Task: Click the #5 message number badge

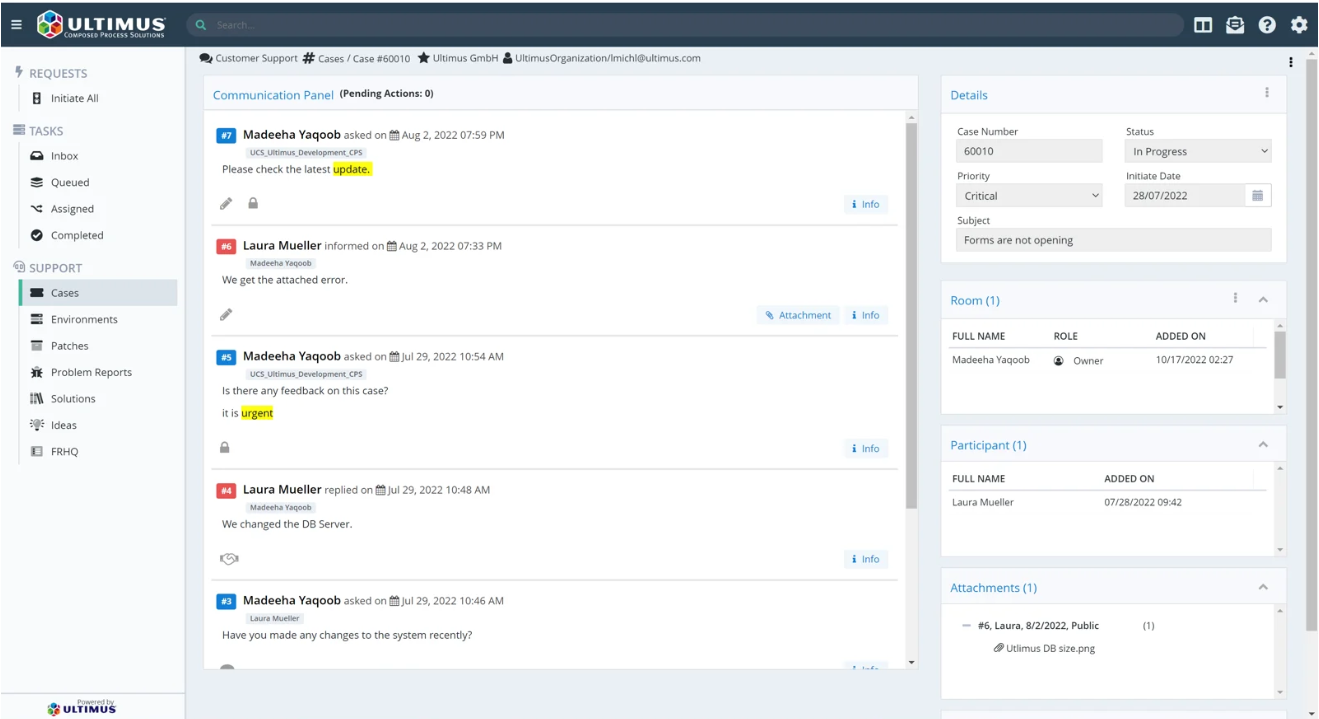Action: [x=226, y=356]
